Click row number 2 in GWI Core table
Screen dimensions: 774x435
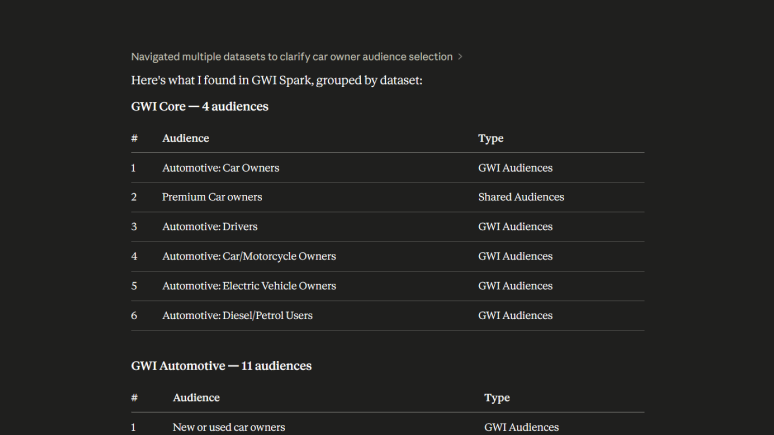coord(134,197)
